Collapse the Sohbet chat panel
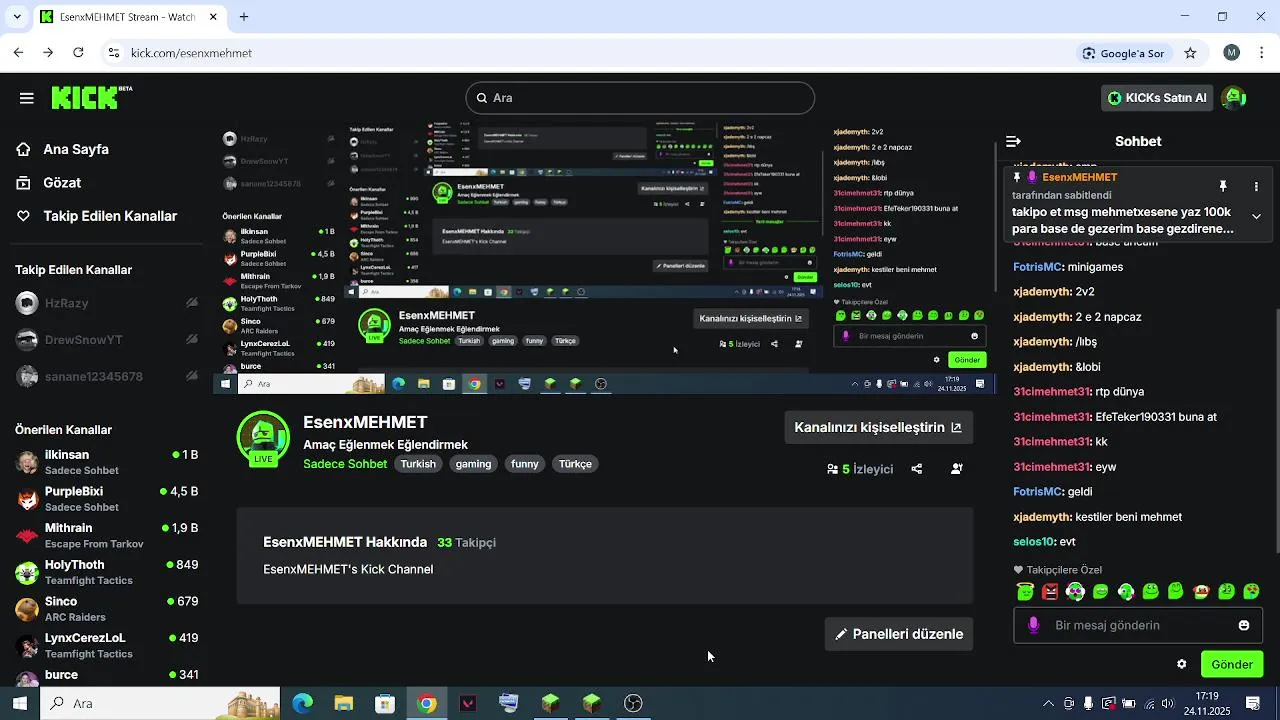Viewport: 1280px width, 720px height. 1013,141
